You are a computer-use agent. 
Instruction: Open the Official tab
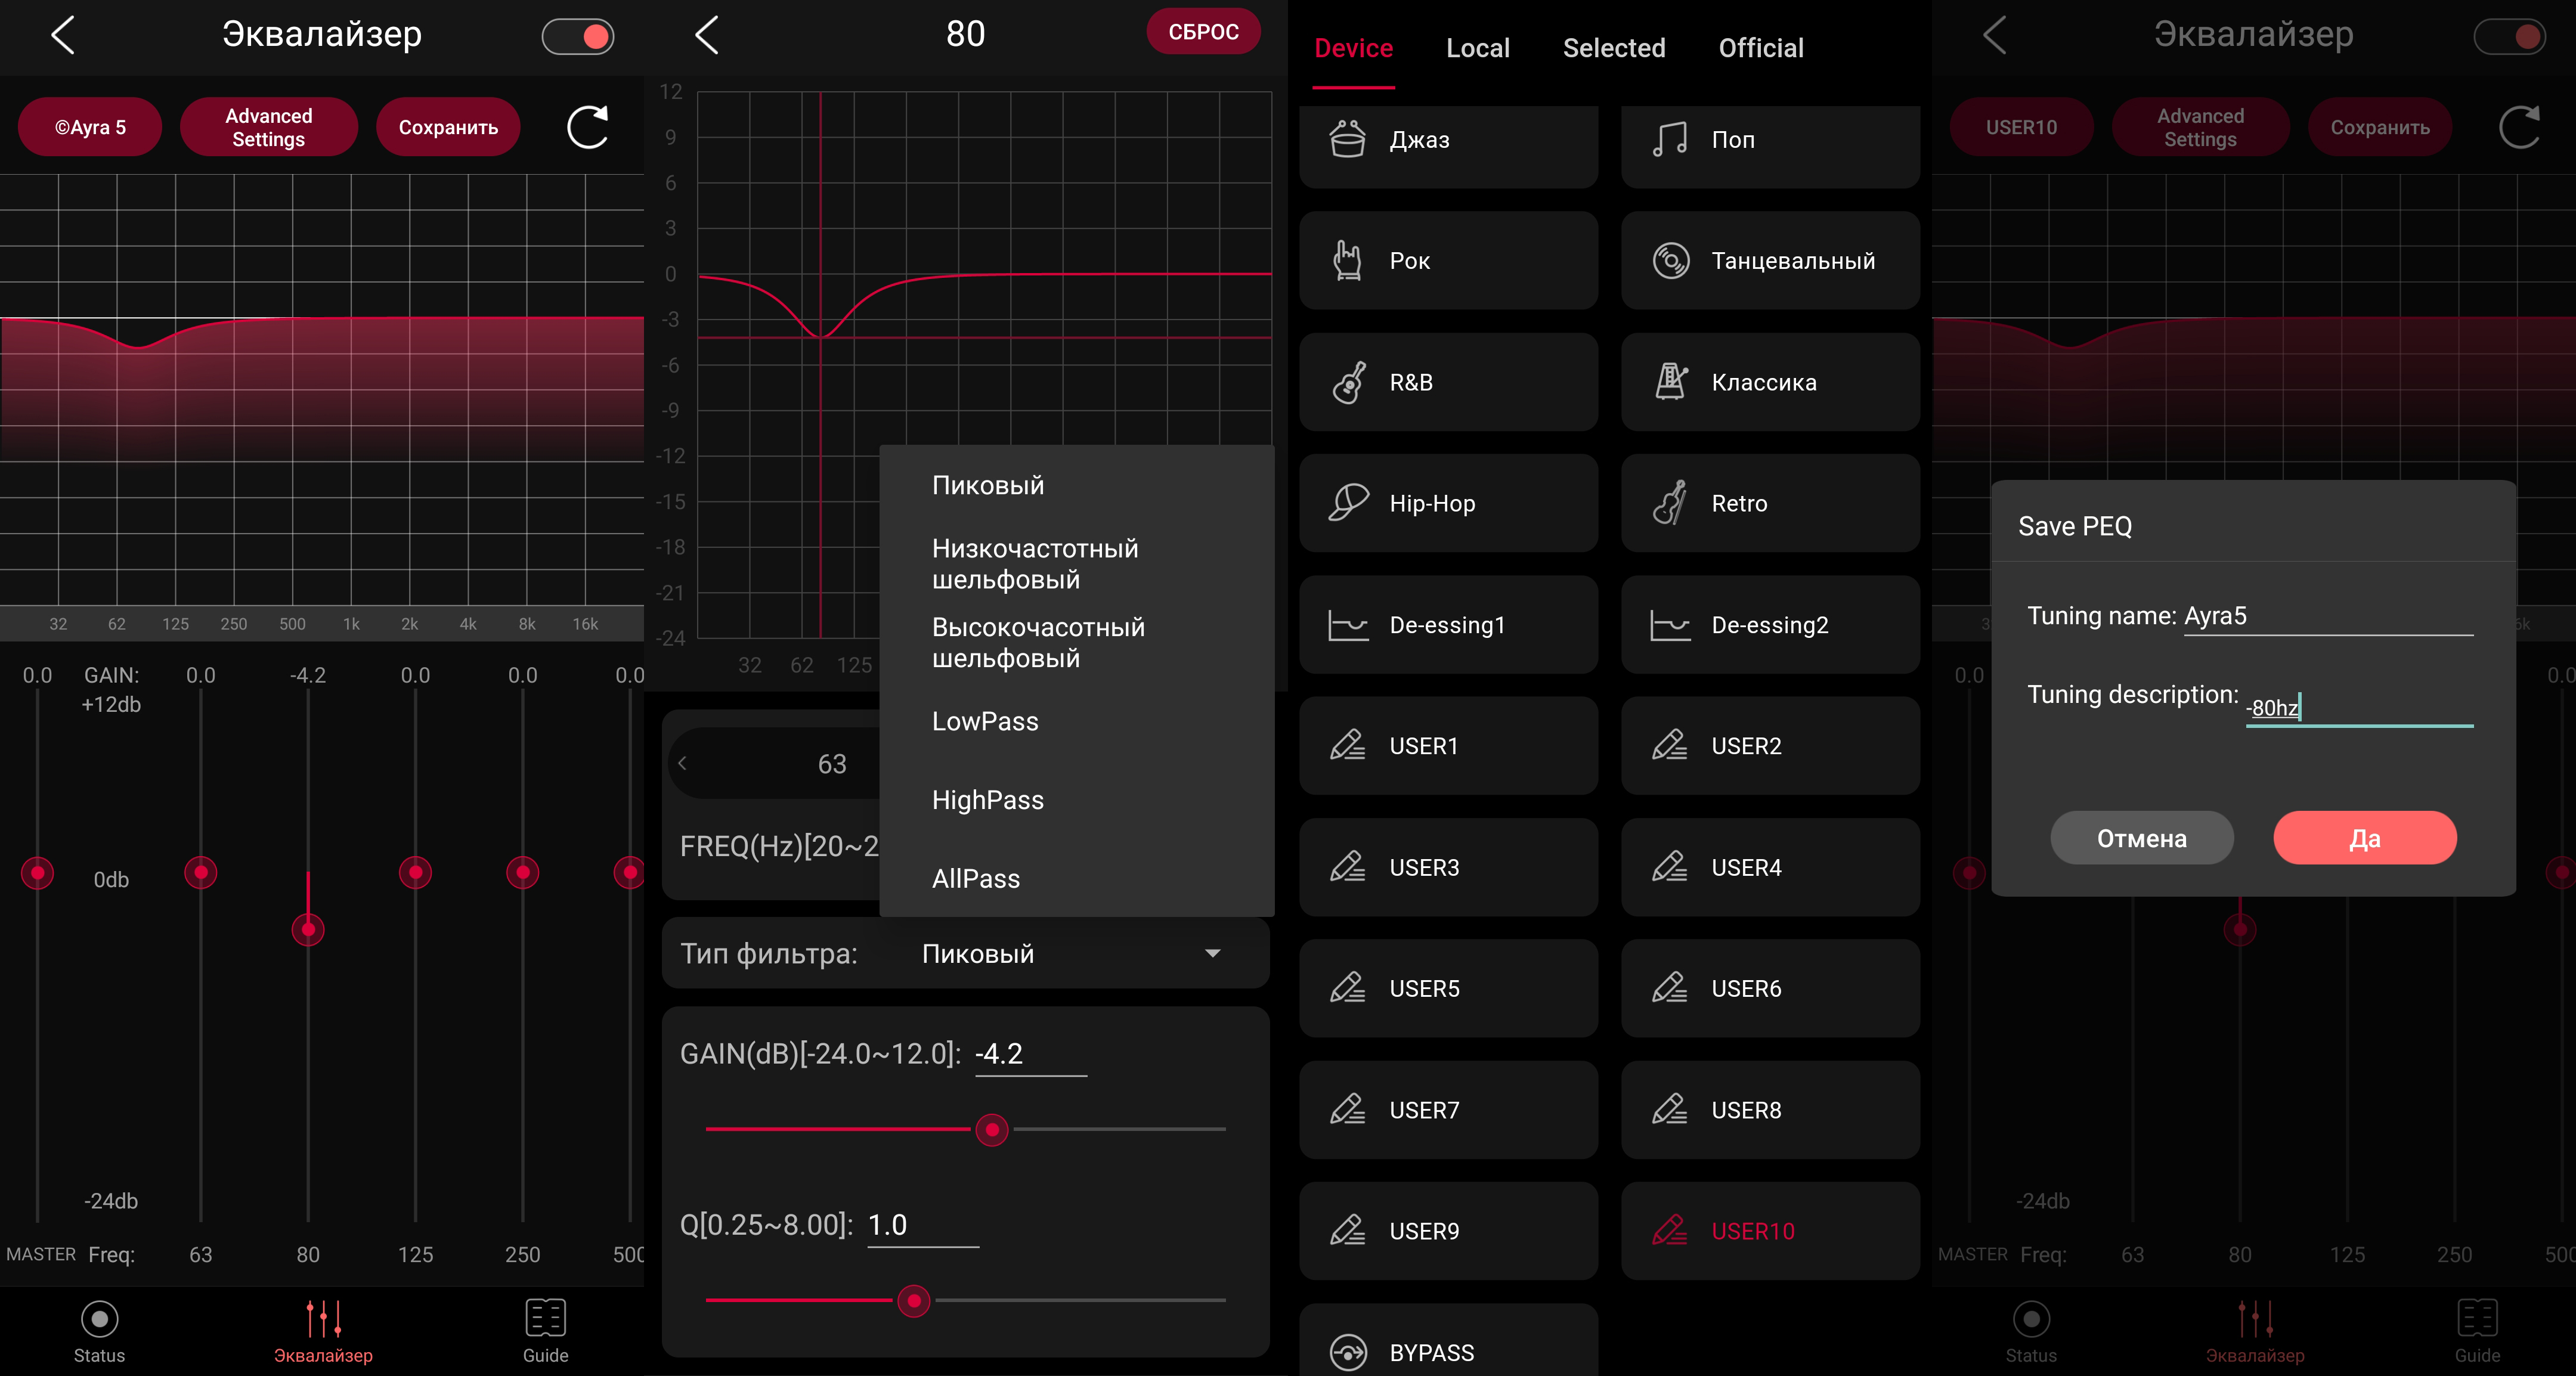(1760, 48)
